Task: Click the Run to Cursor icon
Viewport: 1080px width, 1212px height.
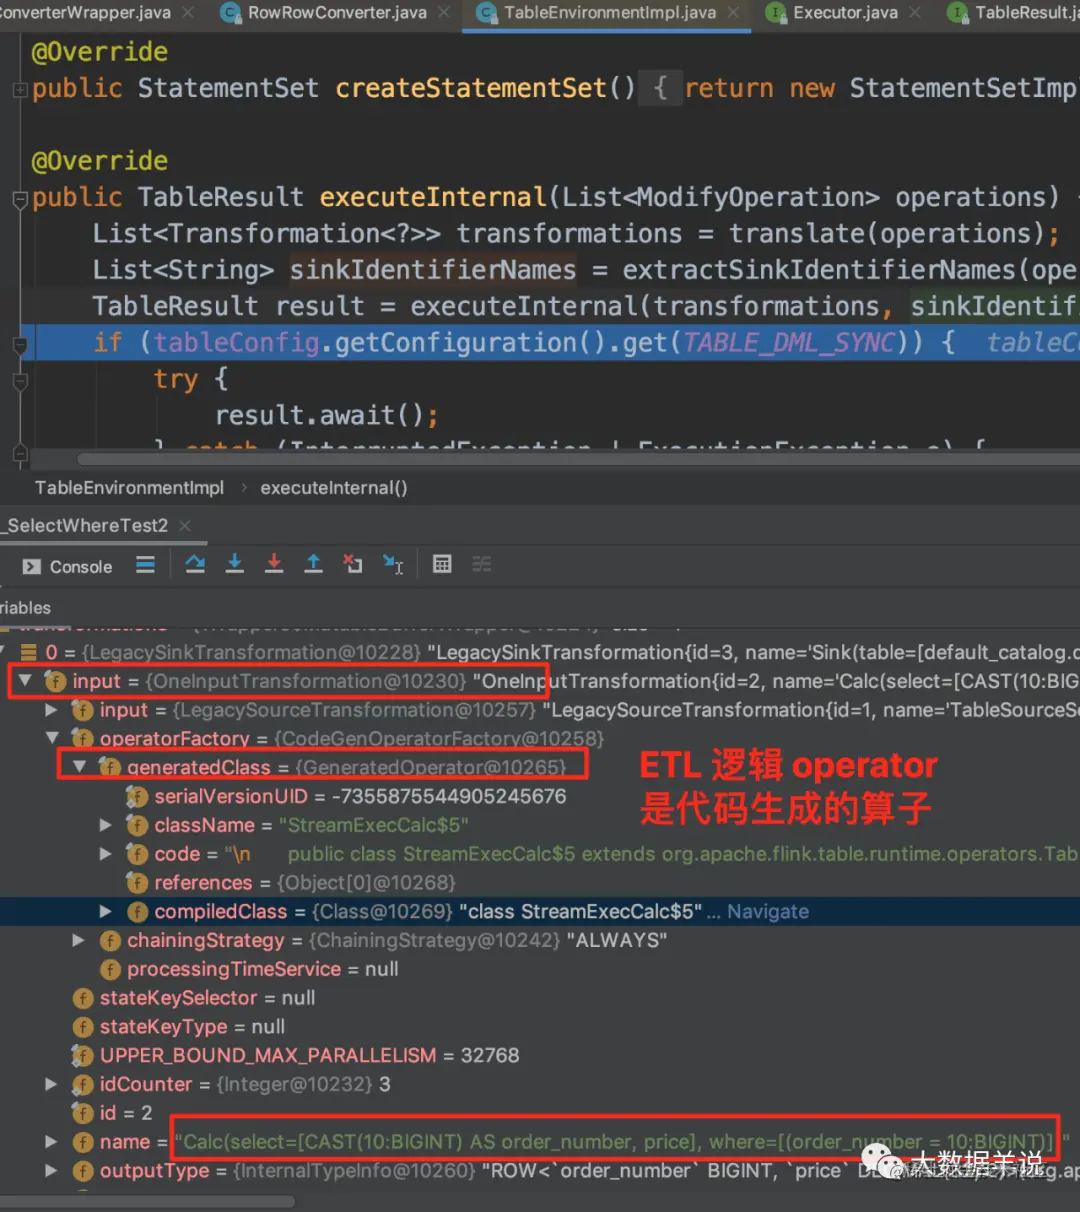Action: (x=393, y=565)
